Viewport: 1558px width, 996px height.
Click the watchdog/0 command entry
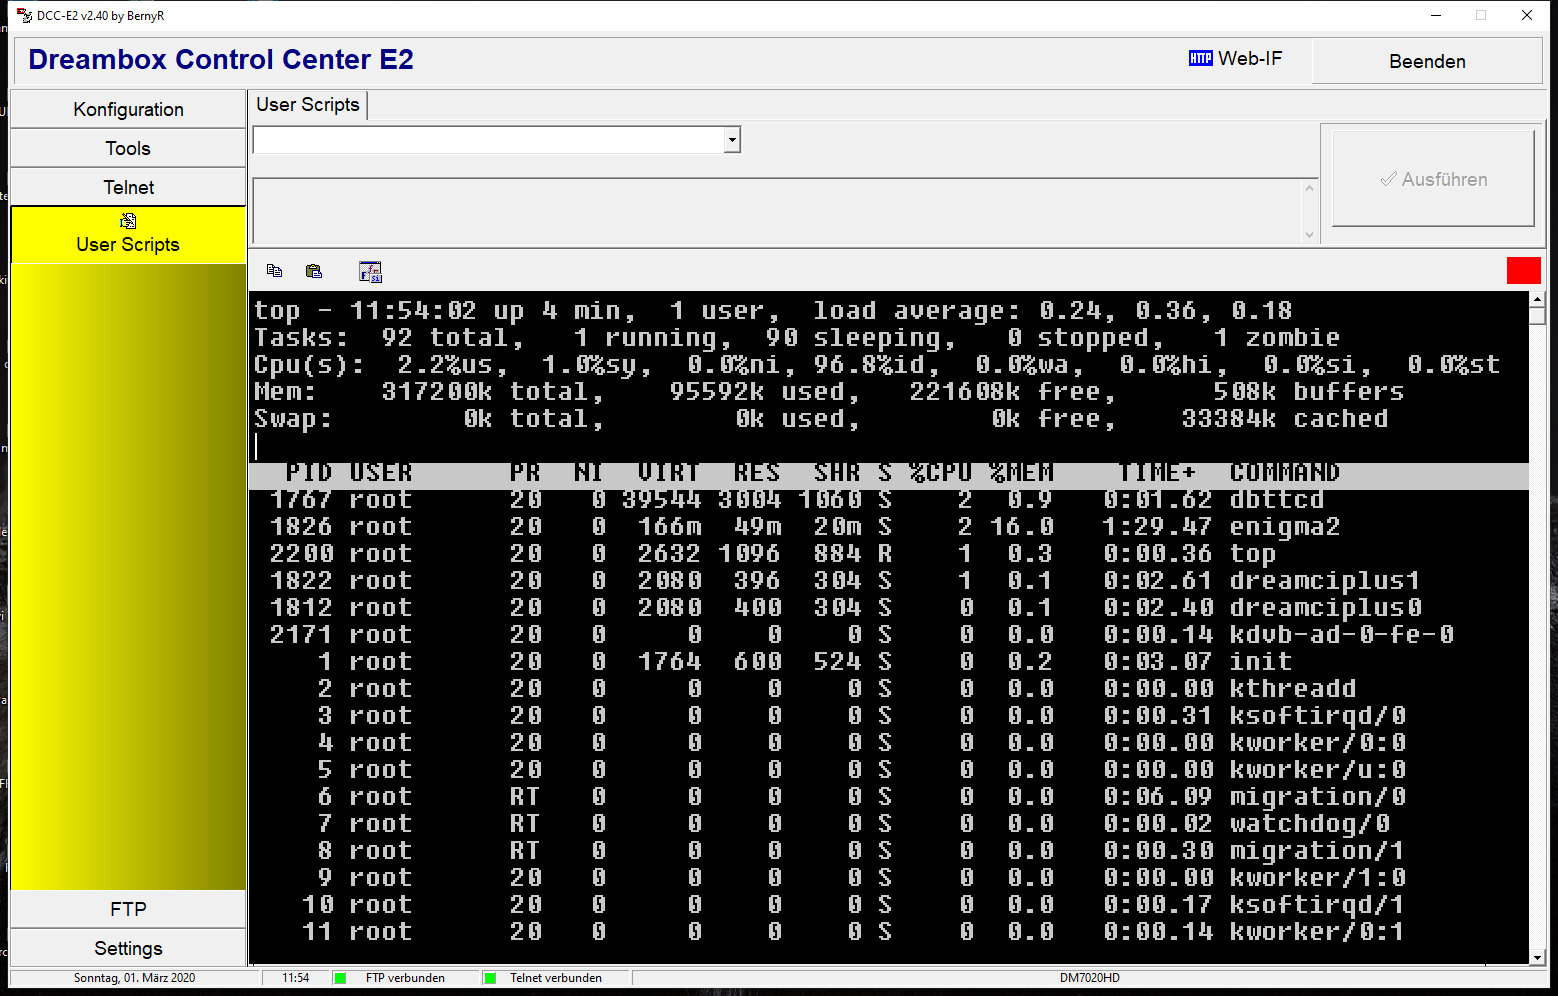pyautogui.click(x=1309, y=824)
